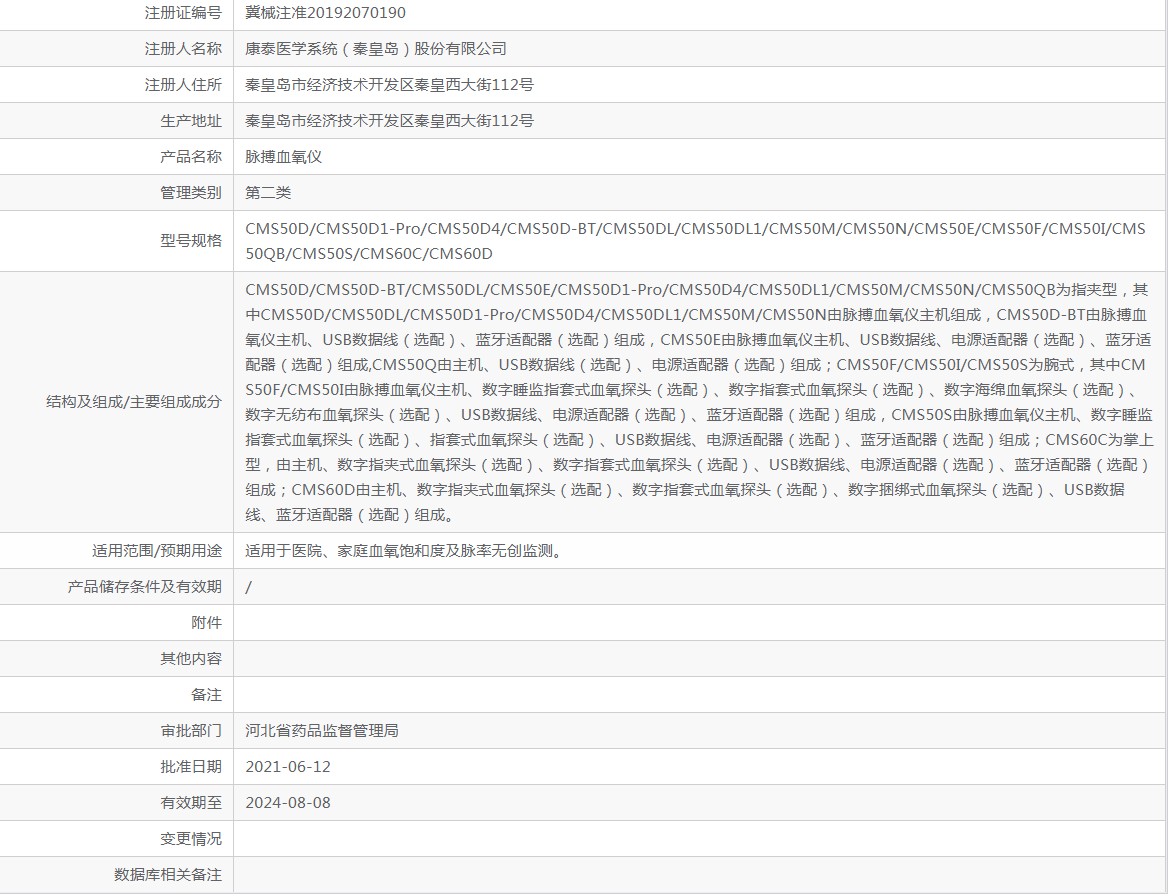The width and height of the screenshot is (1169, 896).
Task: Select address value in 生产地址 row
Action: (389, 120)
